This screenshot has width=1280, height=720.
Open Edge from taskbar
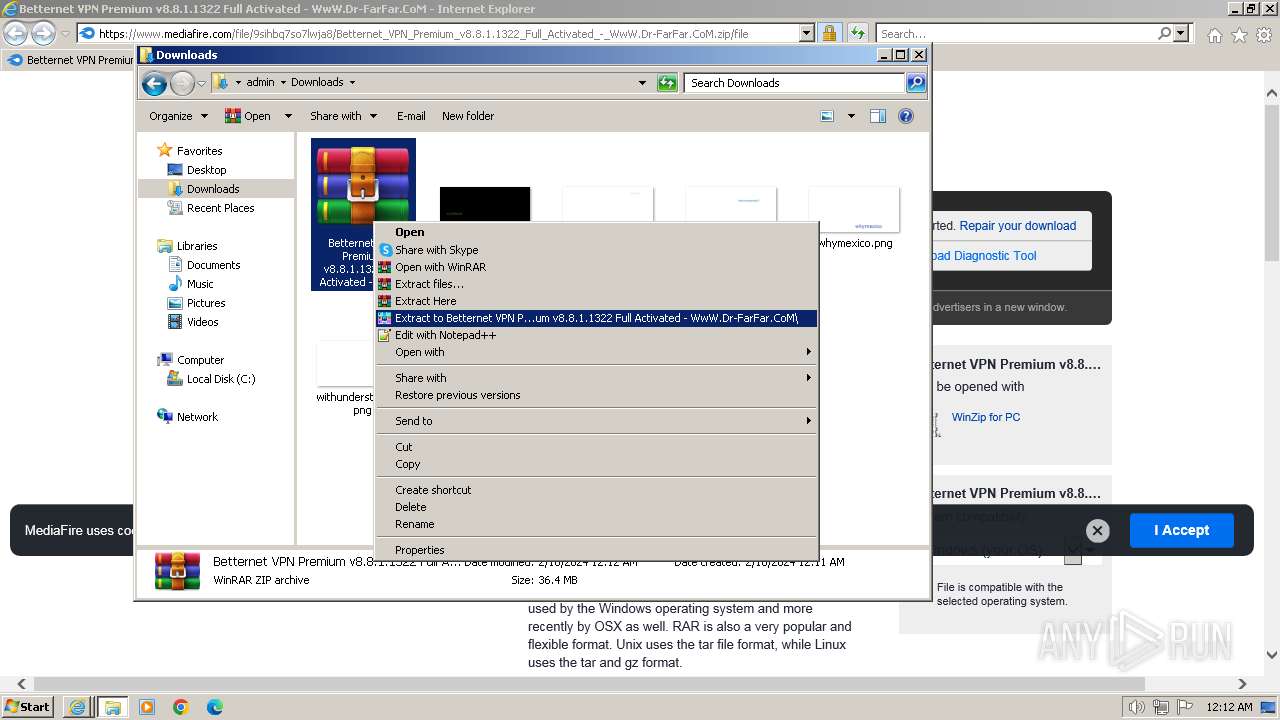pos(215,707)
